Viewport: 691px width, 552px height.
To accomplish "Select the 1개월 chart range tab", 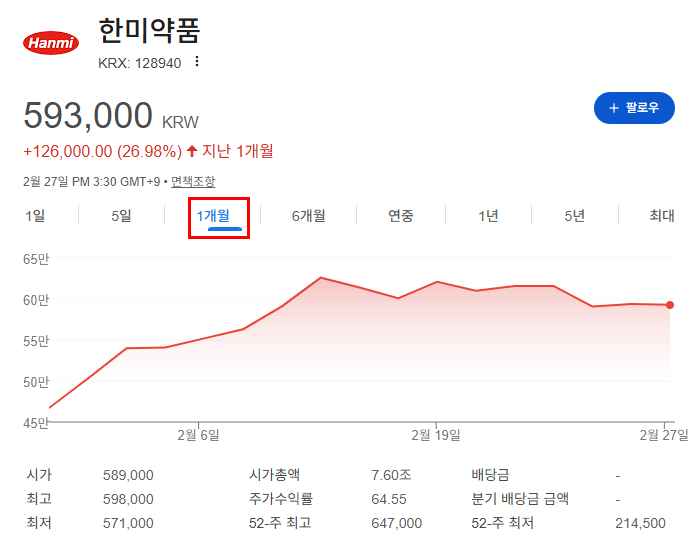I will (213, 215).
